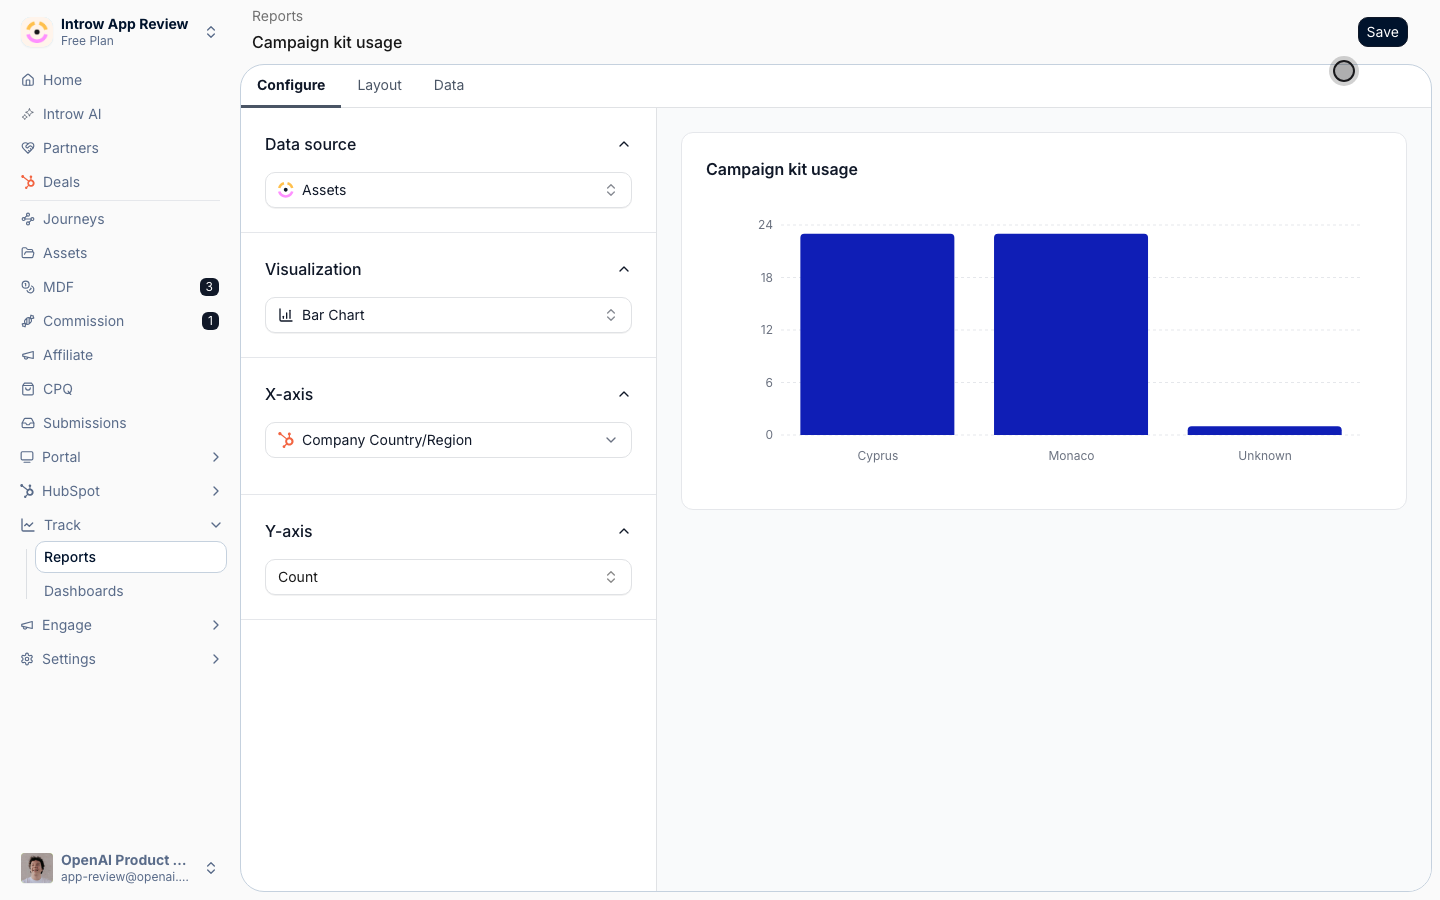Switch to the Layout tab

click(379, 85)
